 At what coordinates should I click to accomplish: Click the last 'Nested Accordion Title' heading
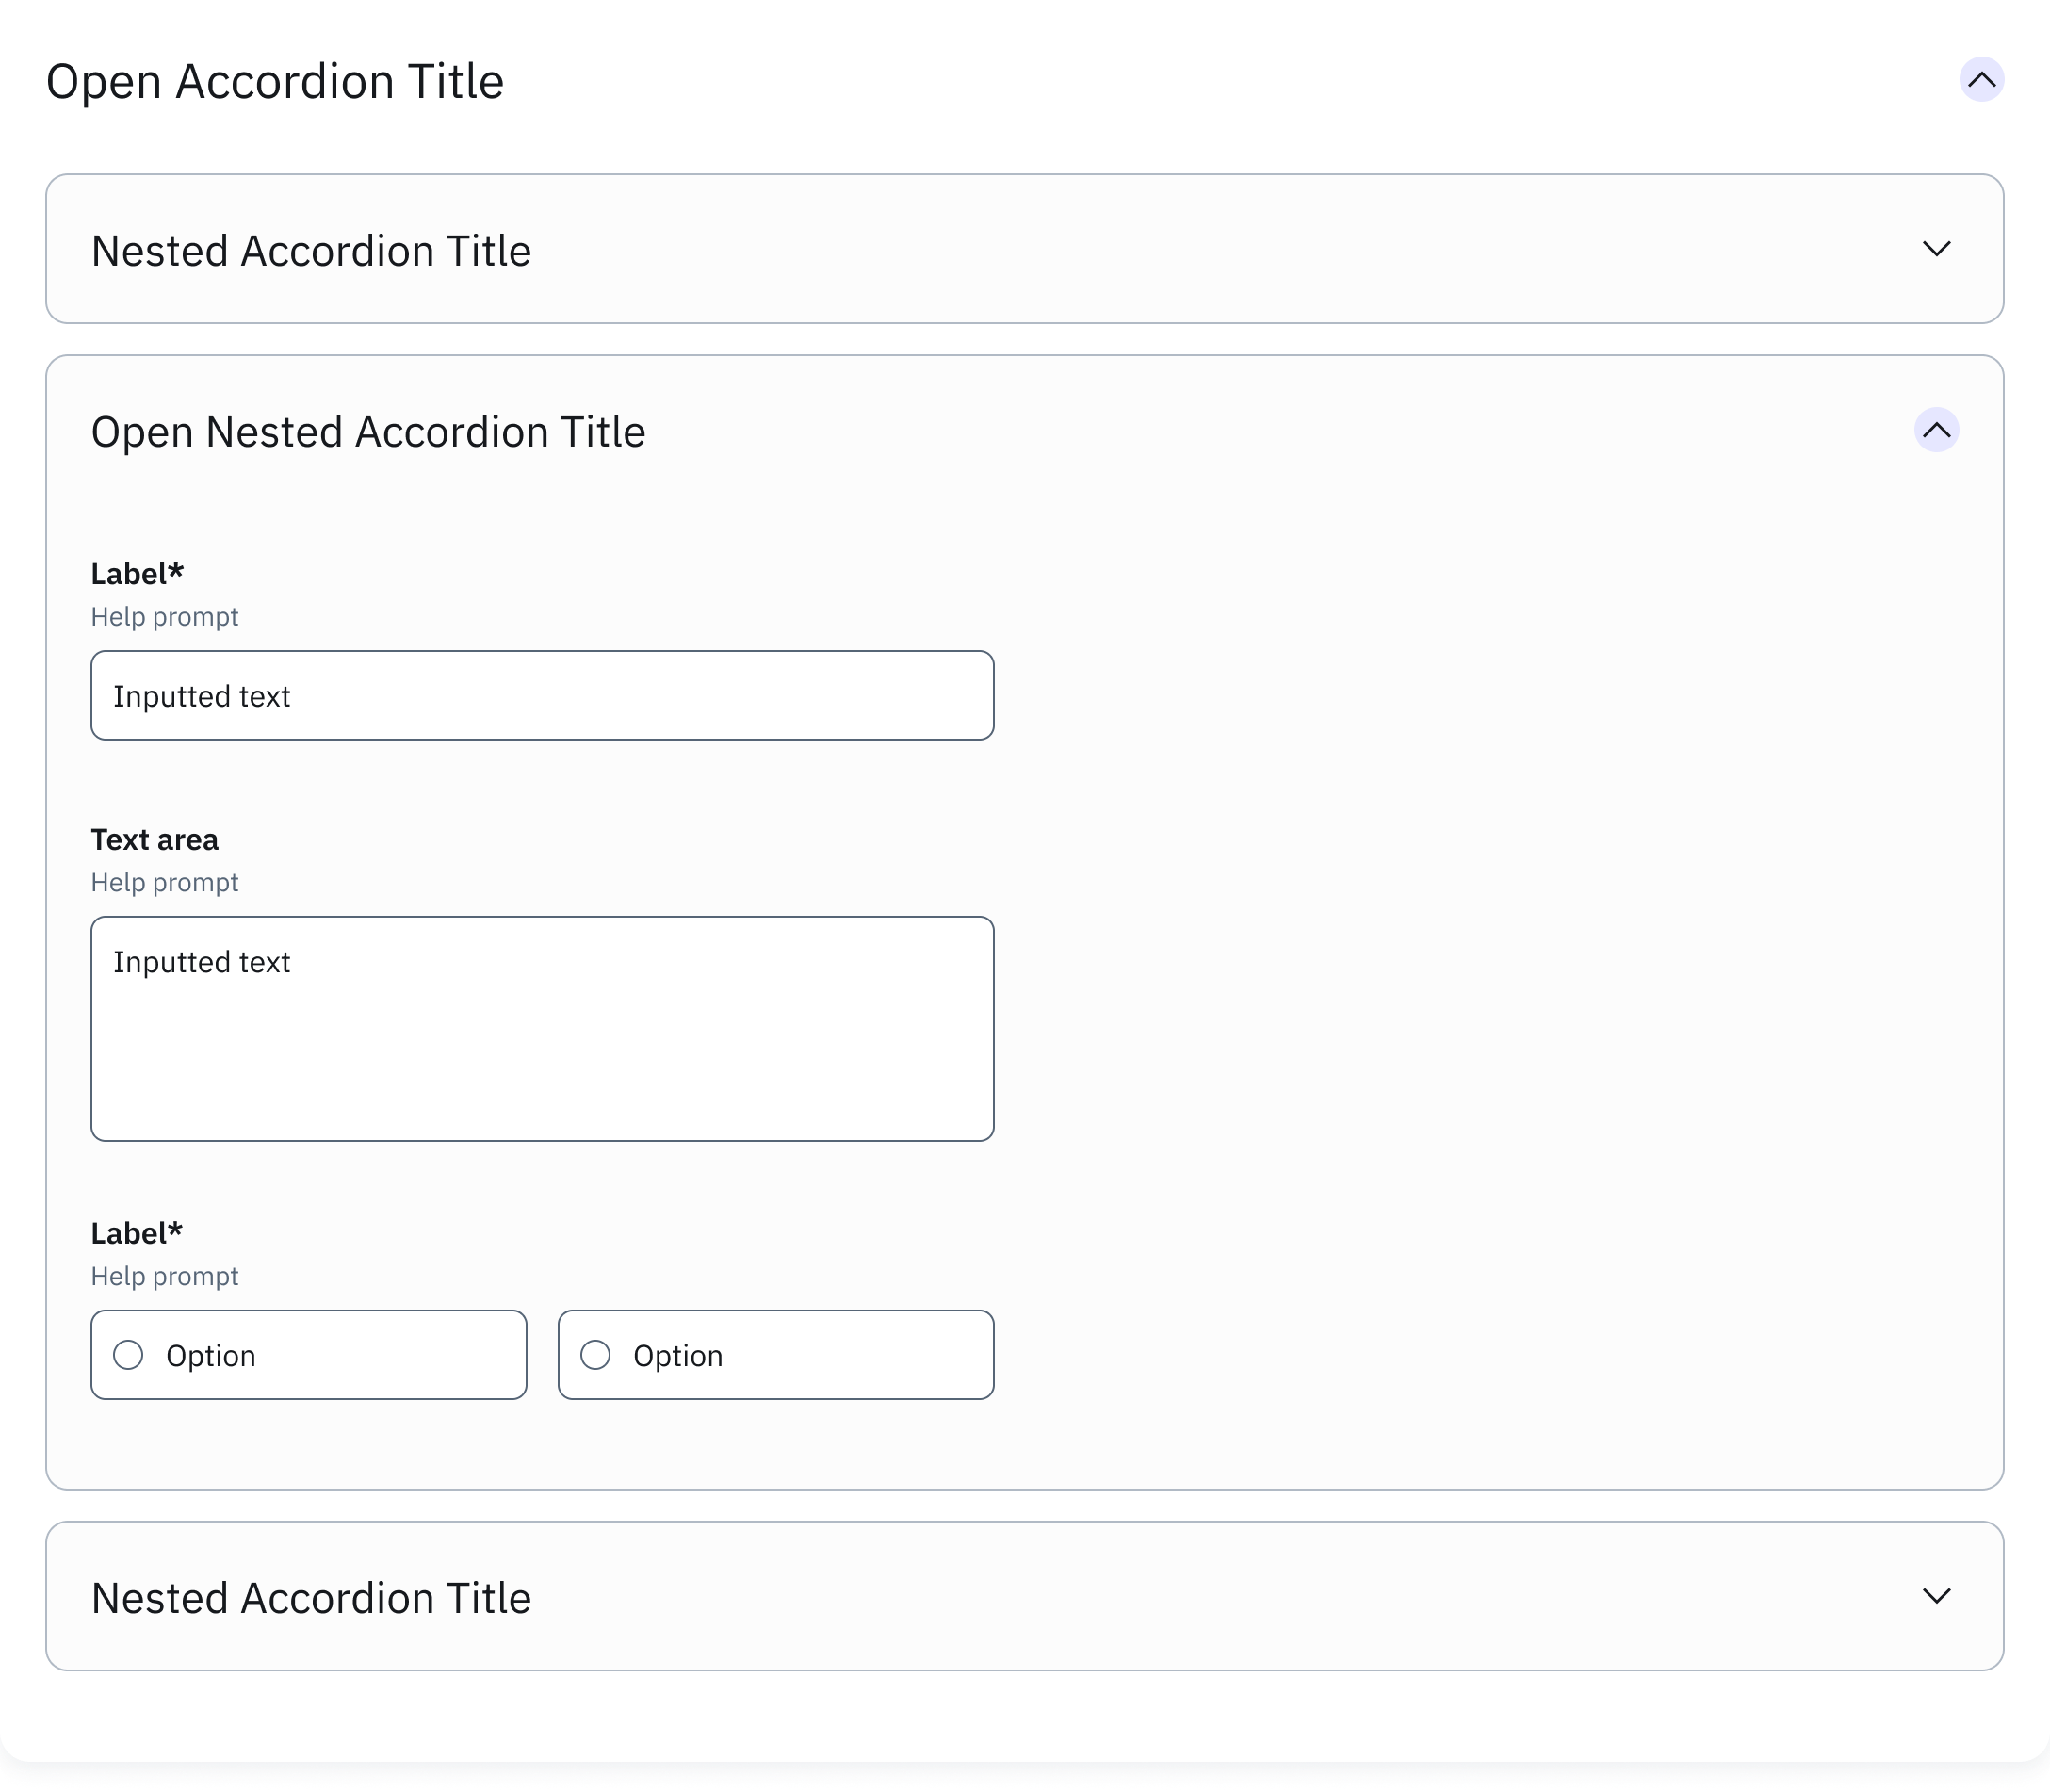click(311, 1598)
